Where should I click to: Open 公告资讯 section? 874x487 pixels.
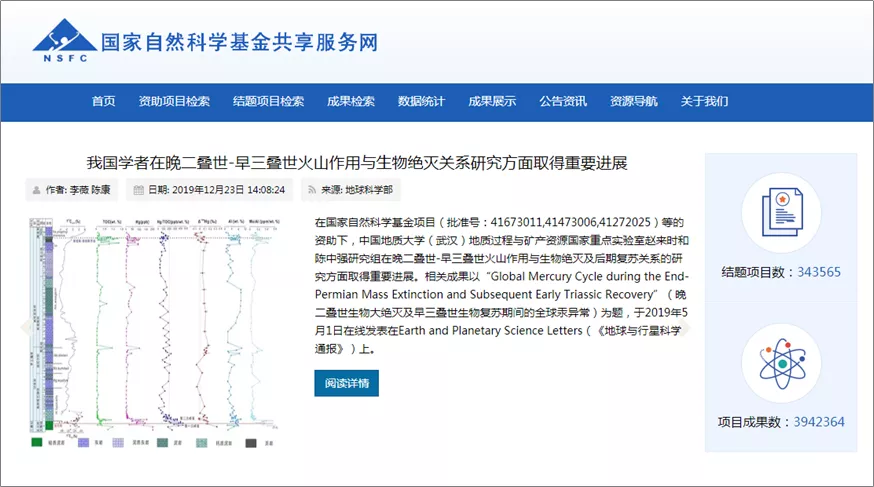click(563, 101)
